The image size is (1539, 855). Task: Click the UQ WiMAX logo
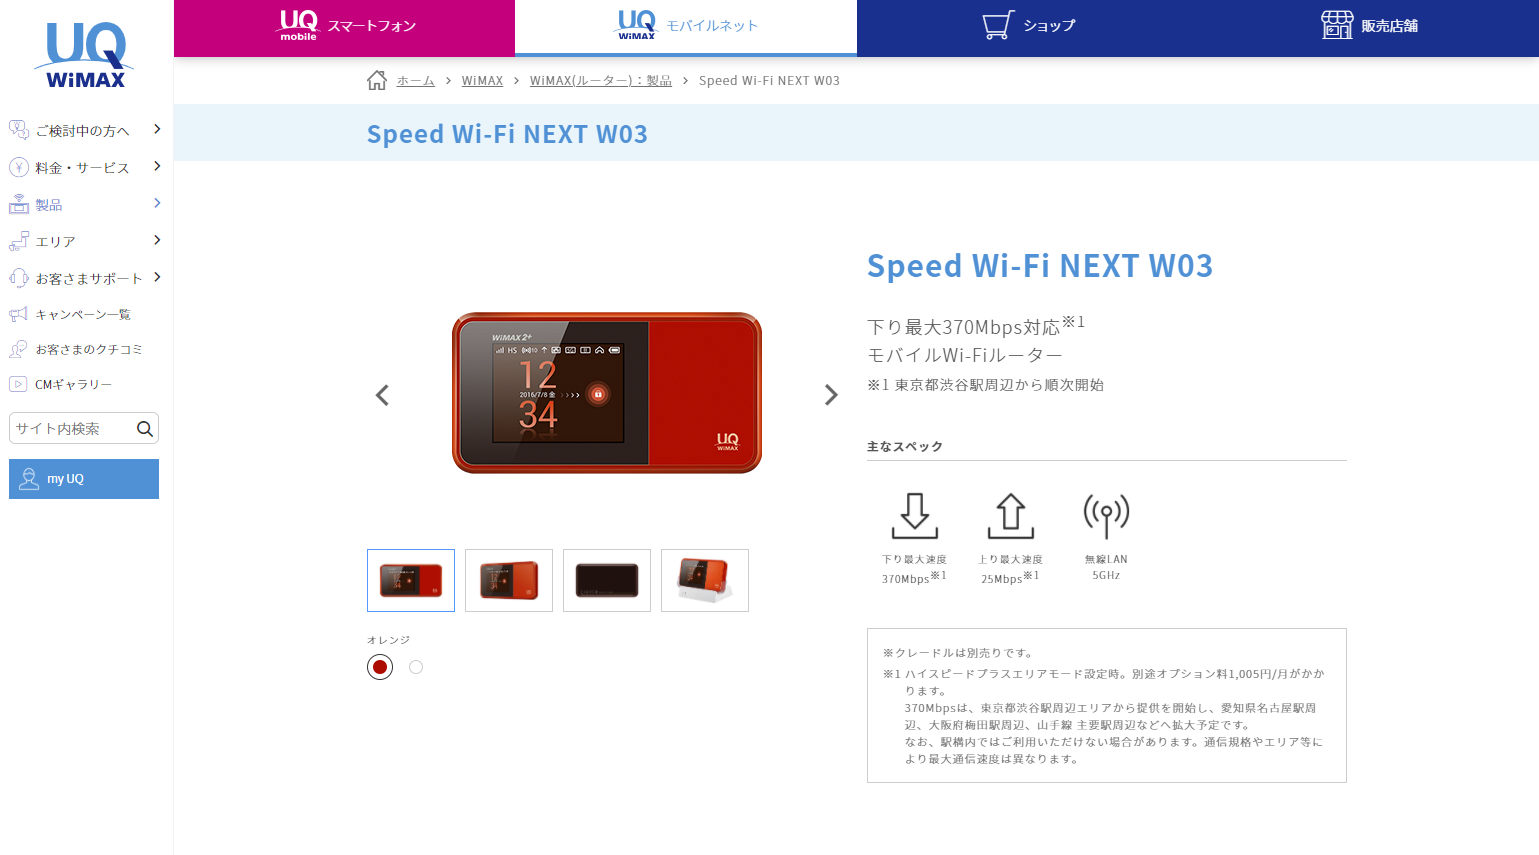point(86,56)
